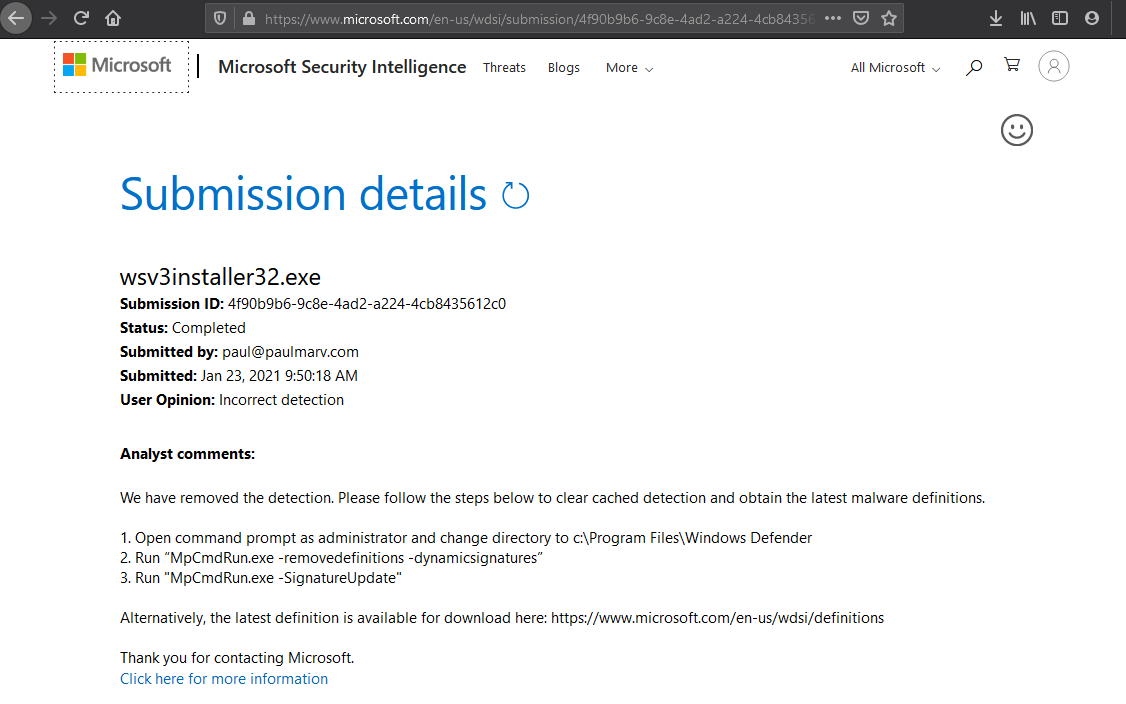
Task: Expand the All Microsoft menu
Action: pos(895,68)
